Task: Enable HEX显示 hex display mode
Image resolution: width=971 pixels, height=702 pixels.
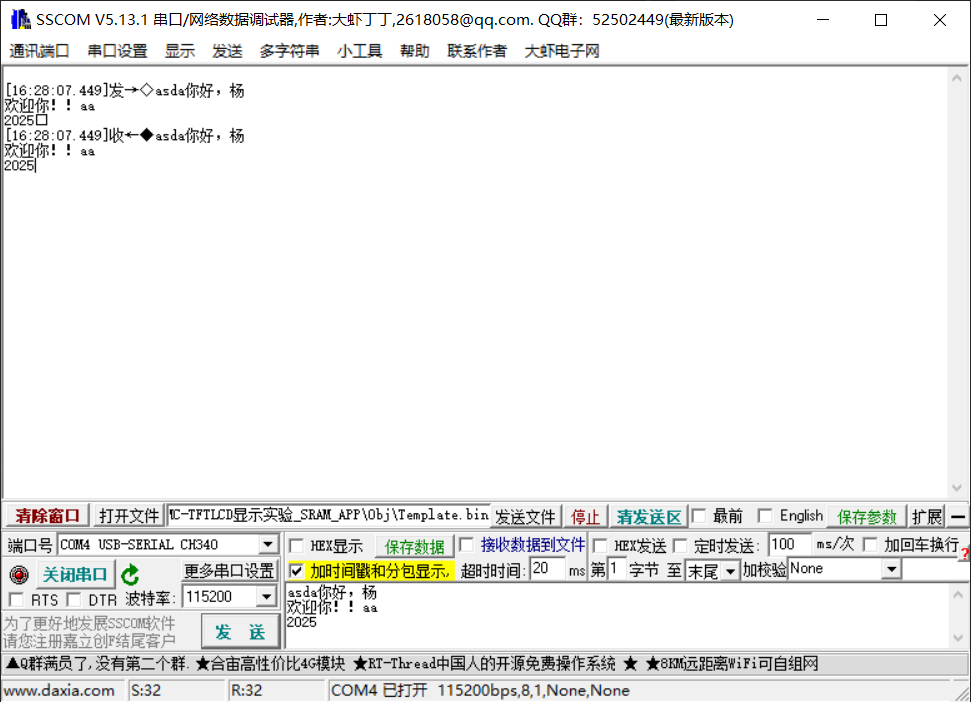Action: (x=297, y=544)
